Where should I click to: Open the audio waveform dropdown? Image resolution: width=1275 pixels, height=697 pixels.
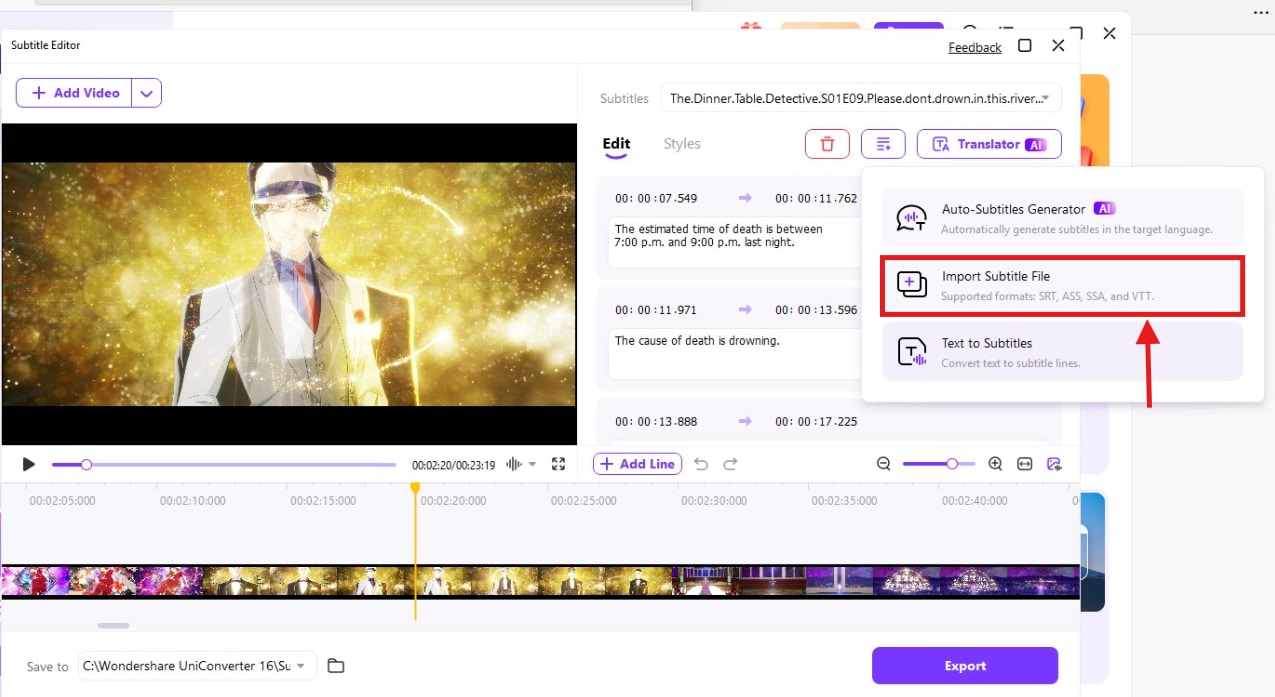[533, 464]
